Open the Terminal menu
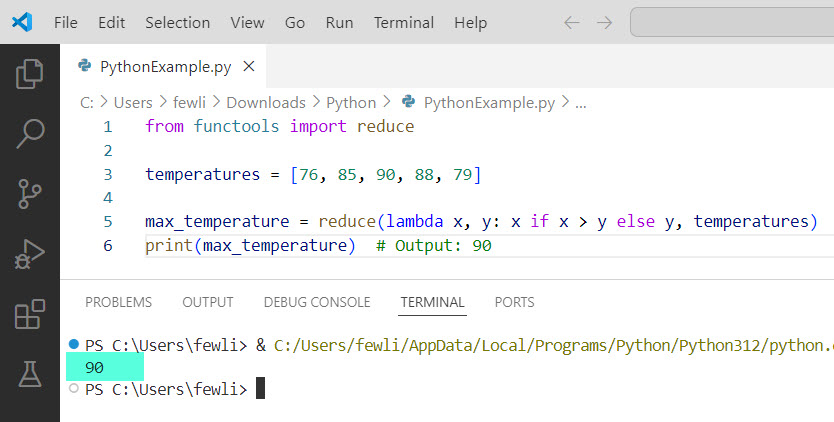 click(x=404, y=23)
